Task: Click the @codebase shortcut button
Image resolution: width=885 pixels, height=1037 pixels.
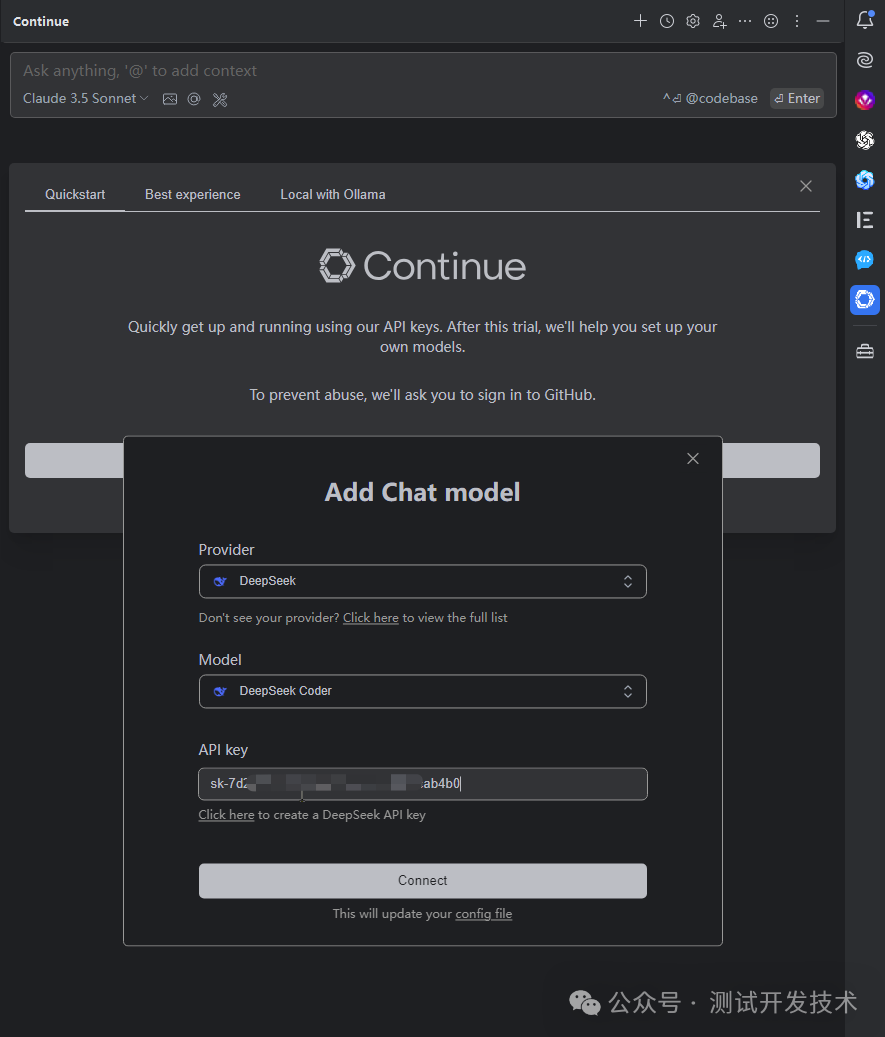Action: (x=710, y=99)
